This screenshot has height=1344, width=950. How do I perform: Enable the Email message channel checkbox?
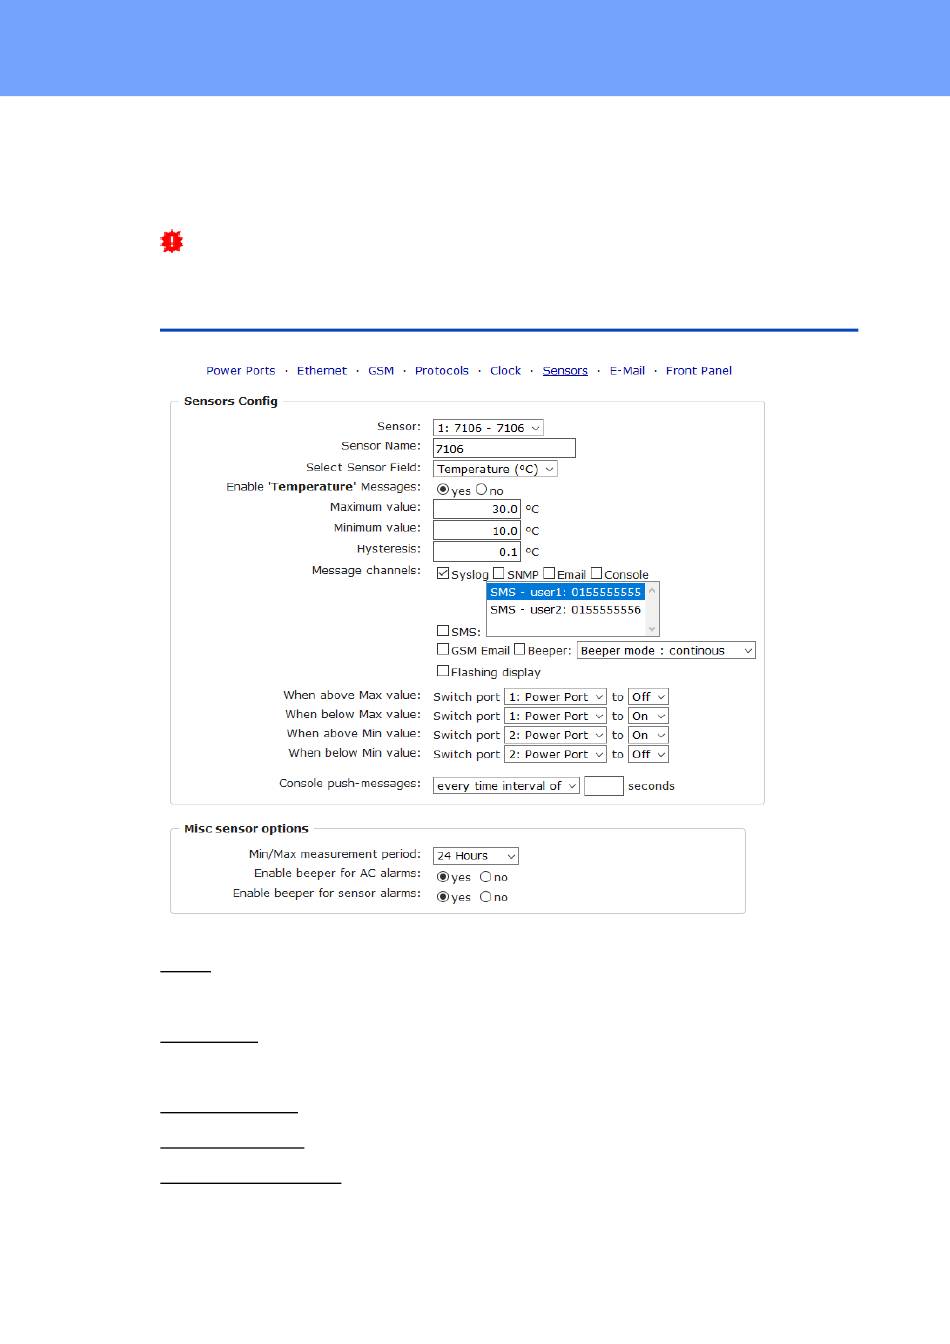pos(549,574)
